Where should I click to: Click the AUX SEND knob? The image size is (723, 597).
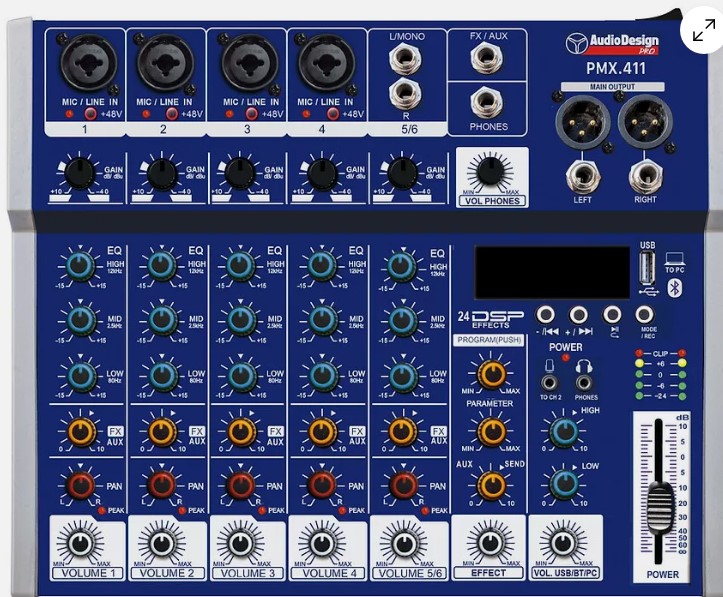pyautogui.click(x=492, y=486)
